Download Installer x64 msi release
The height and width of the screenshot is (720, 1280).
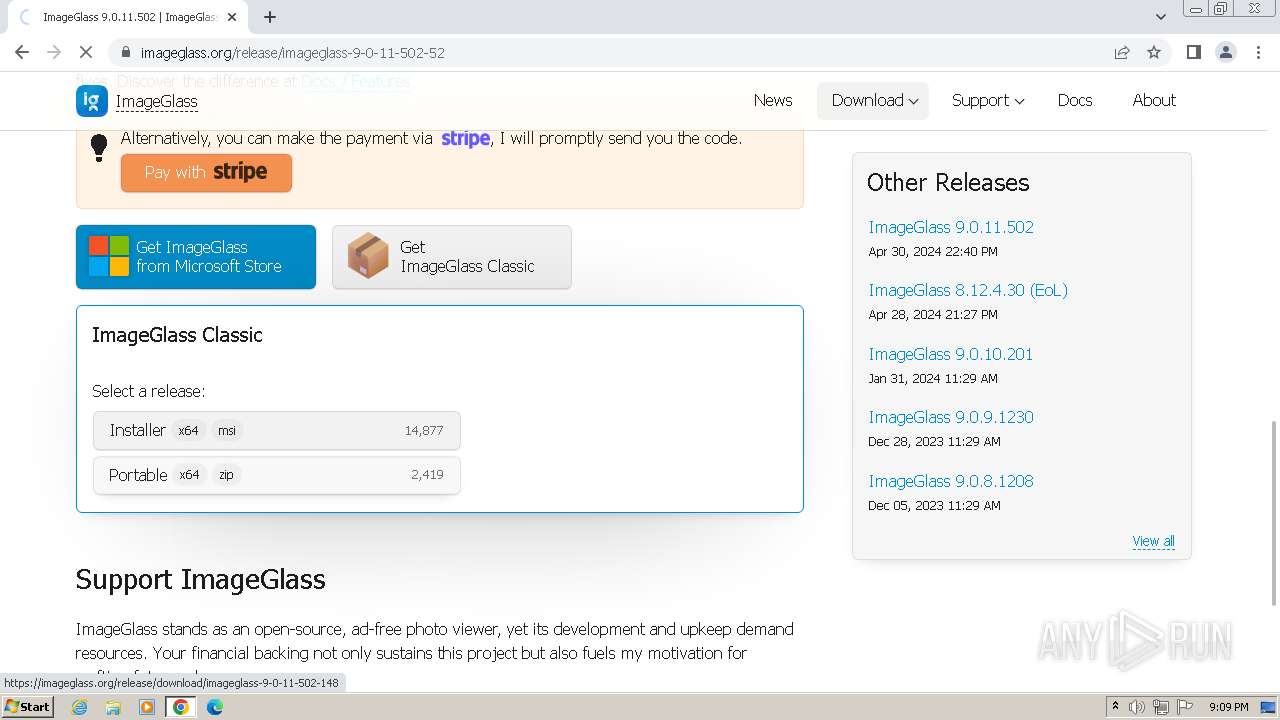coord(277,430)
